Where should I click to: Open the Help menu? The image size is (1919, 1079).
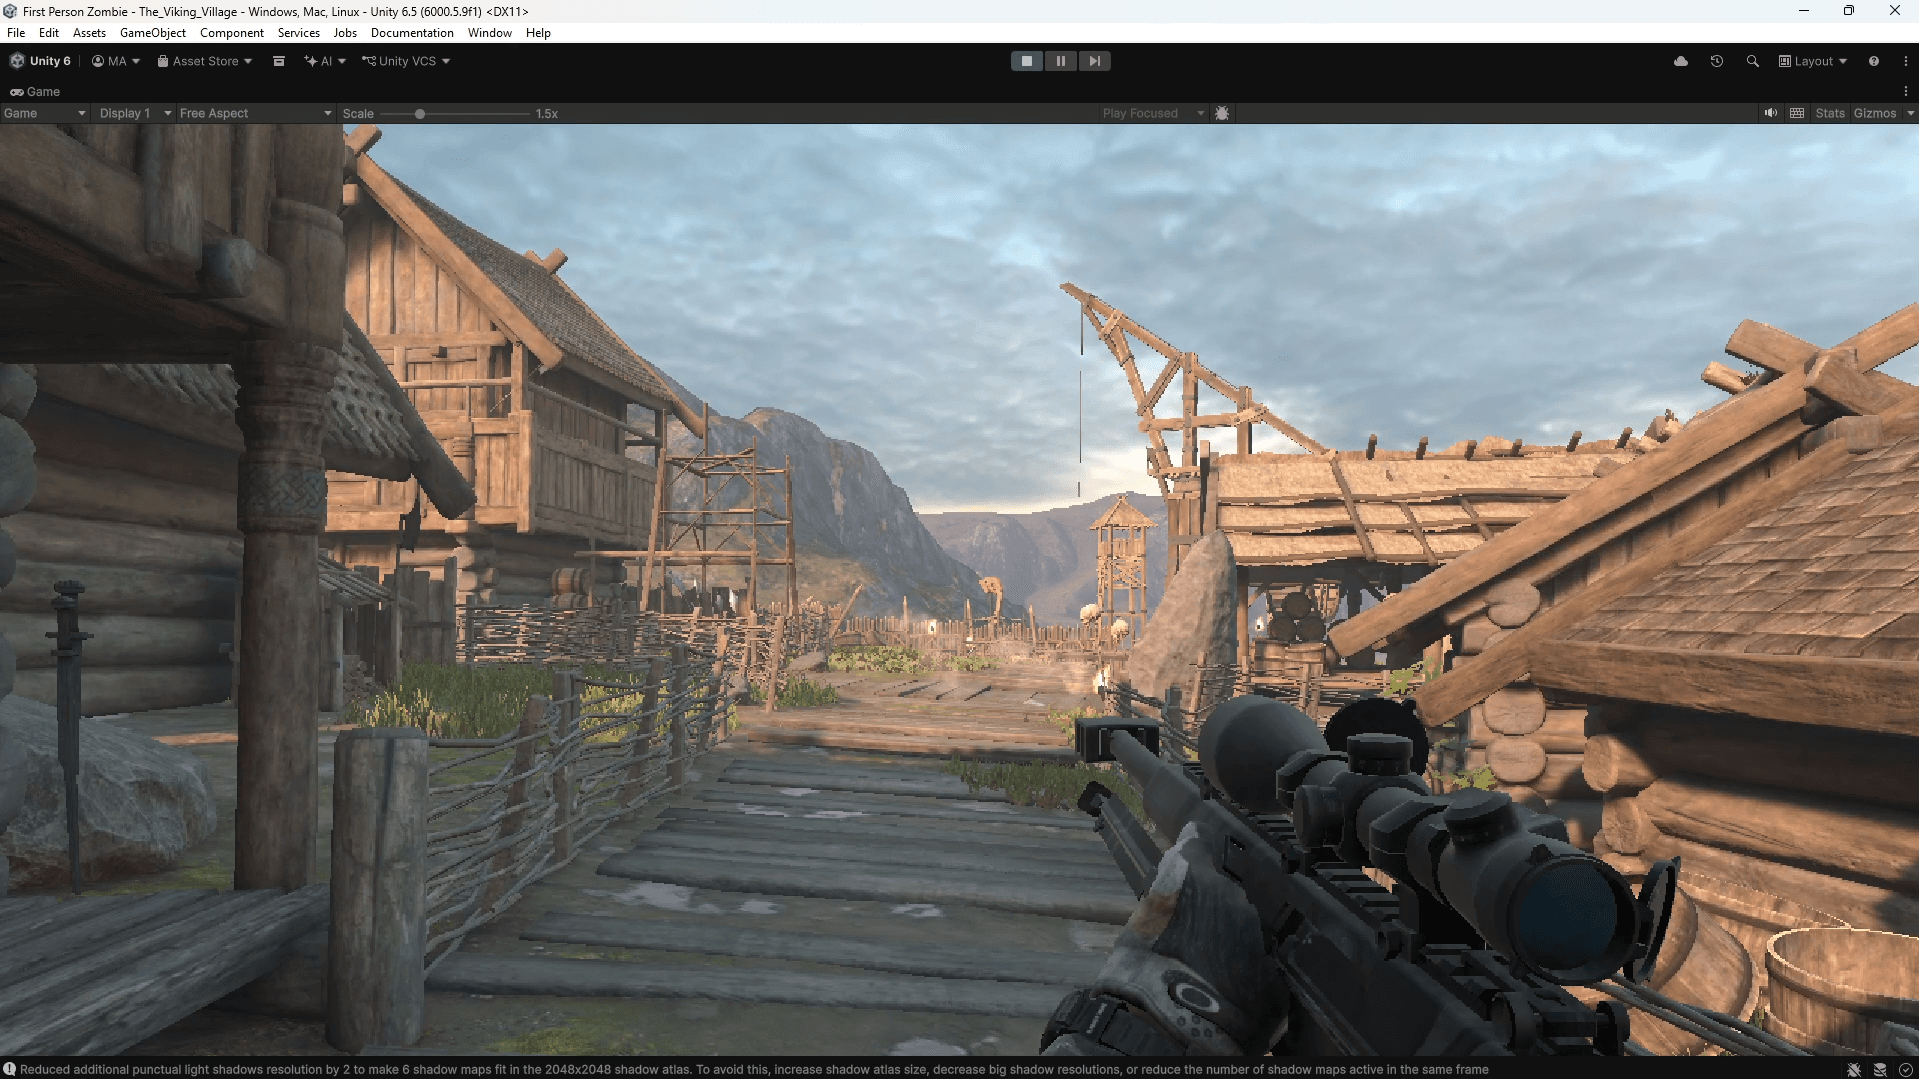538,33
